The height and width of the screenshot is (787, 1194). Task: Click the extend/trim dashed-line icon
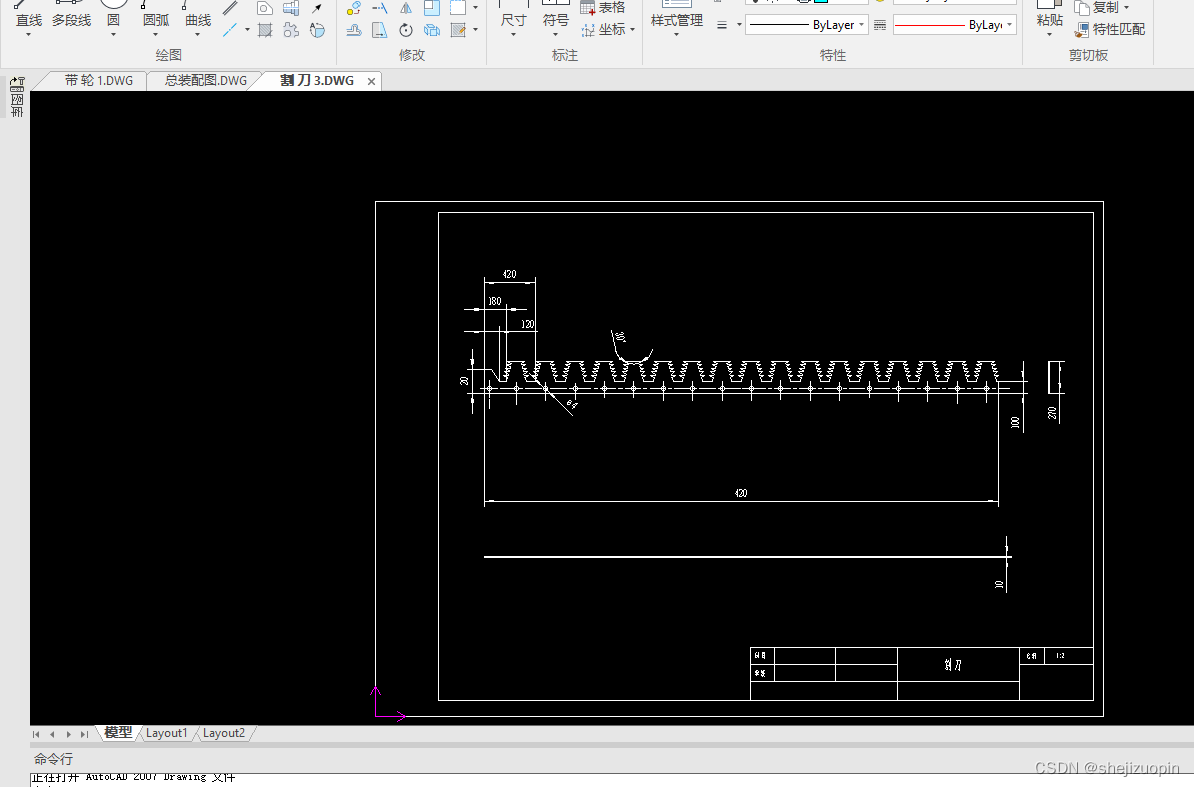pos(379,8)
